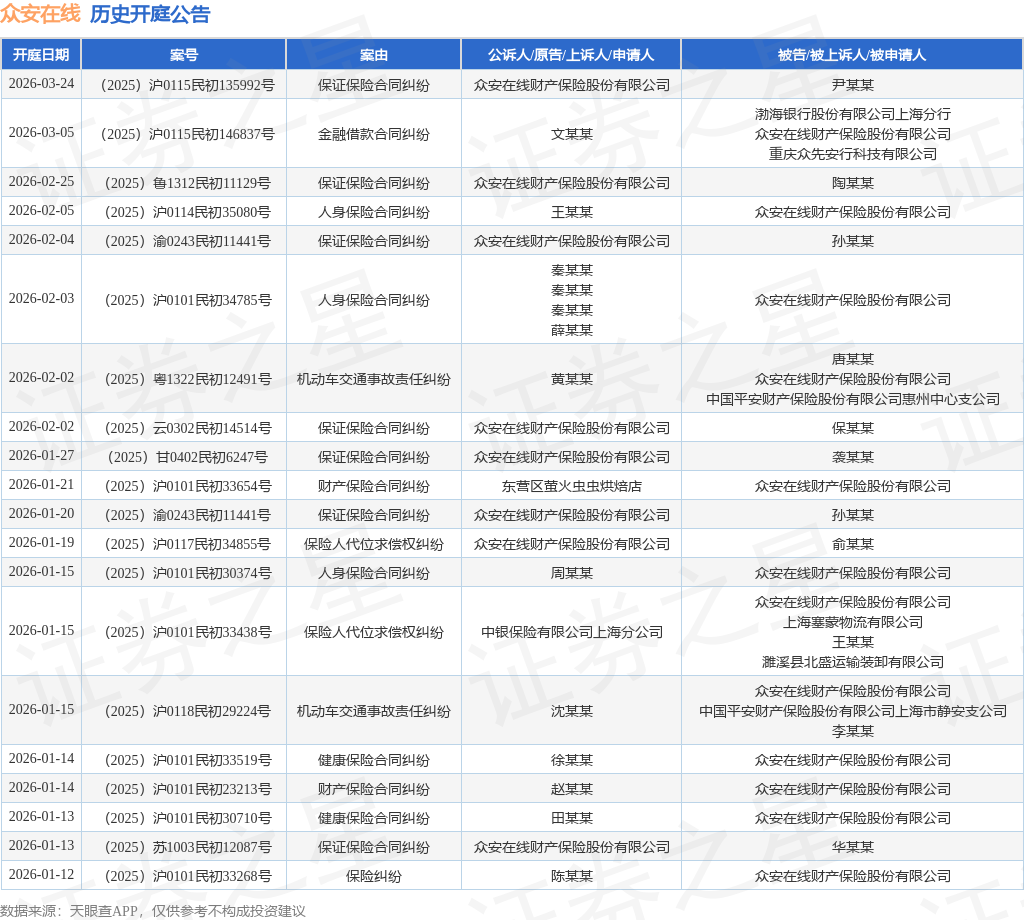Select case number 云0302民初14514号

click(x=212, y=428)
